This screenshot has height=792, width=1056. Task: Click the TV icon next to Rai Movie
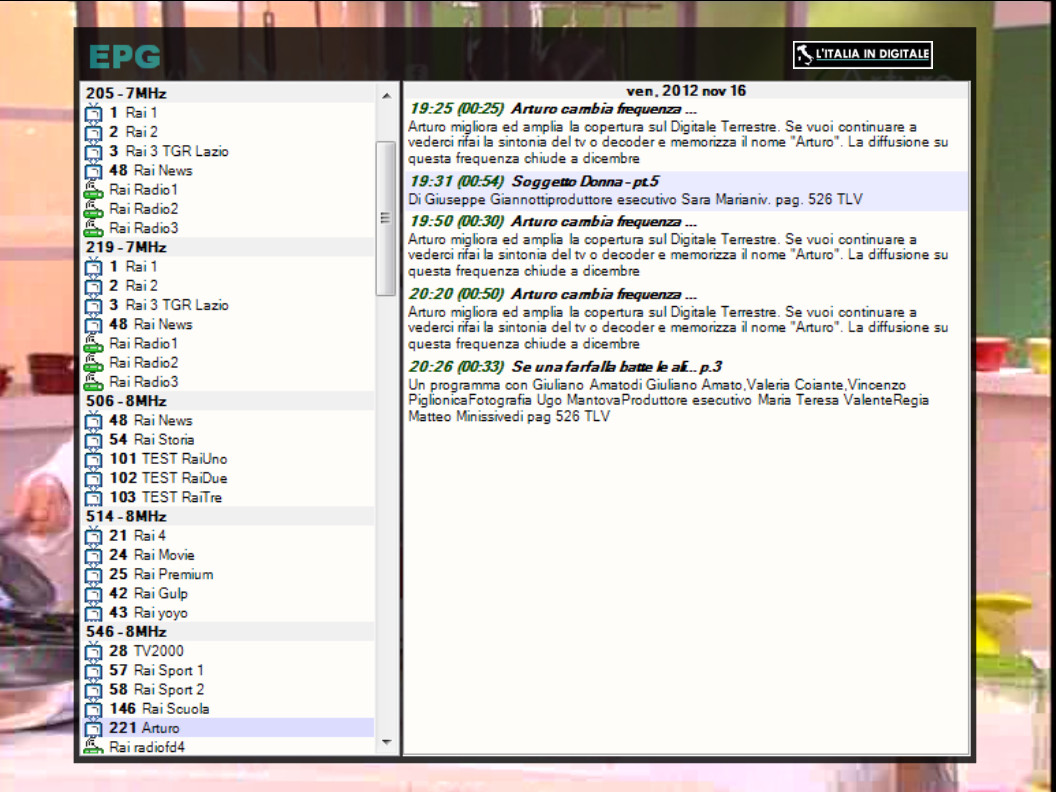[x=93, y=555]
